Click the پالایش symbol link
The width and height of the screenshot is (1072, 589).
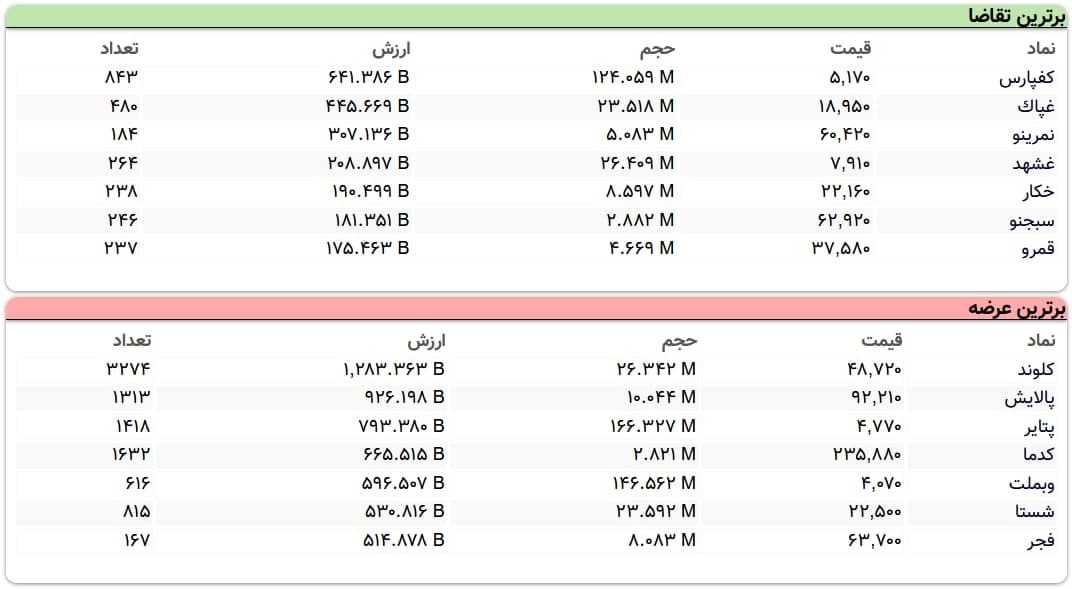pyautogui.click(x=1030, y=399)
